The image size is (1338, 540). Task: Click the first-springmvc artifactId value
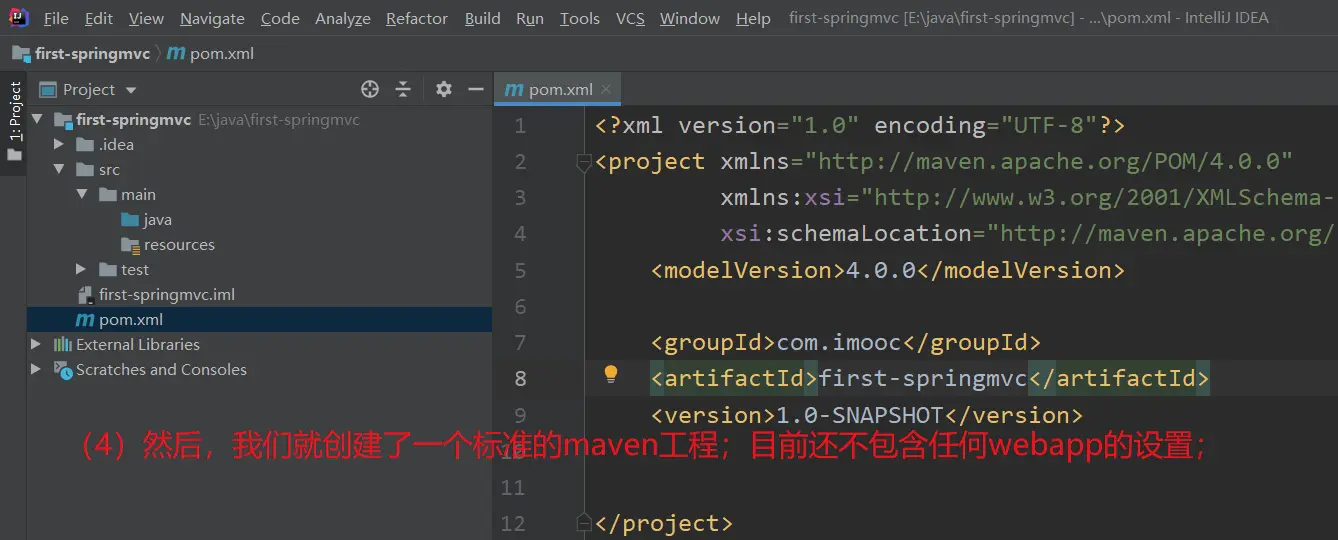click(x=923, y=379)
